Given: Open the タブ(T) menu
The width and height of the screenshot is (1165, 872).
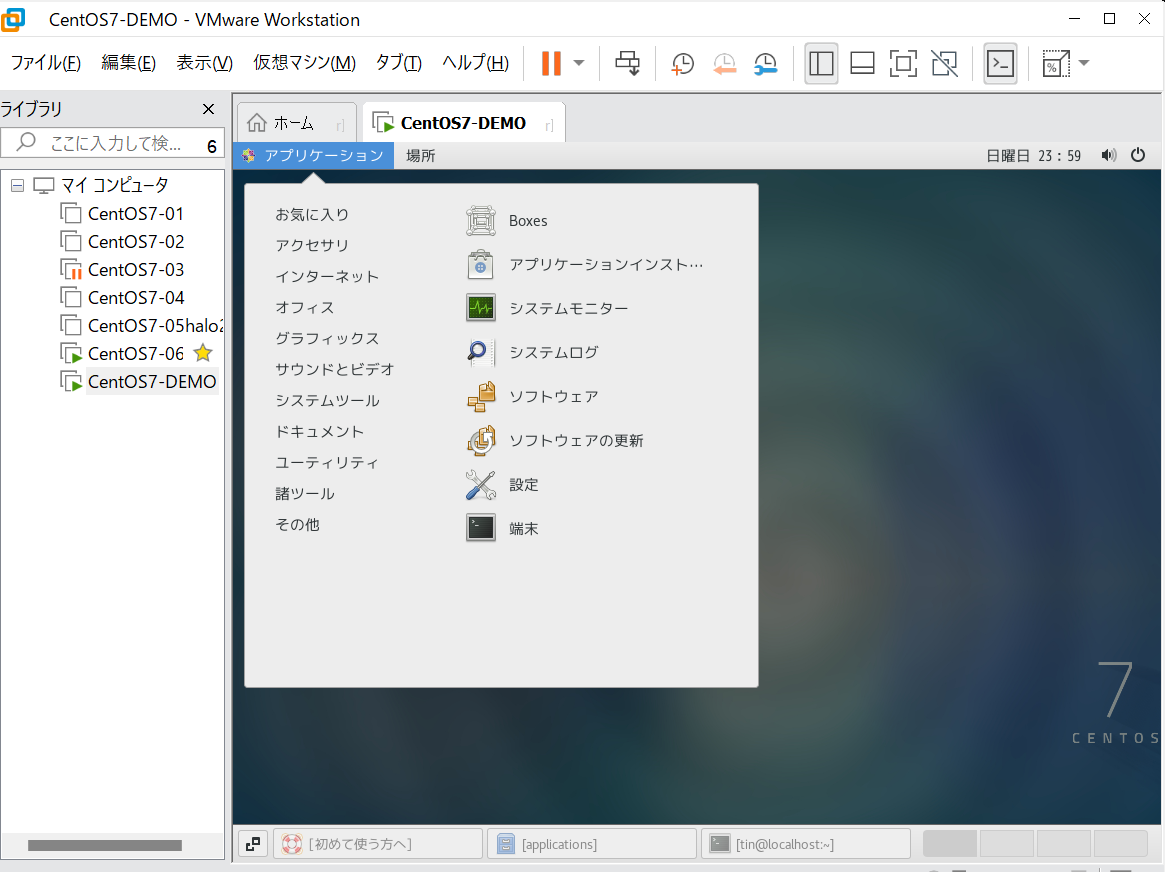Looking at the screenshot, I should click(x=398, y=63).
